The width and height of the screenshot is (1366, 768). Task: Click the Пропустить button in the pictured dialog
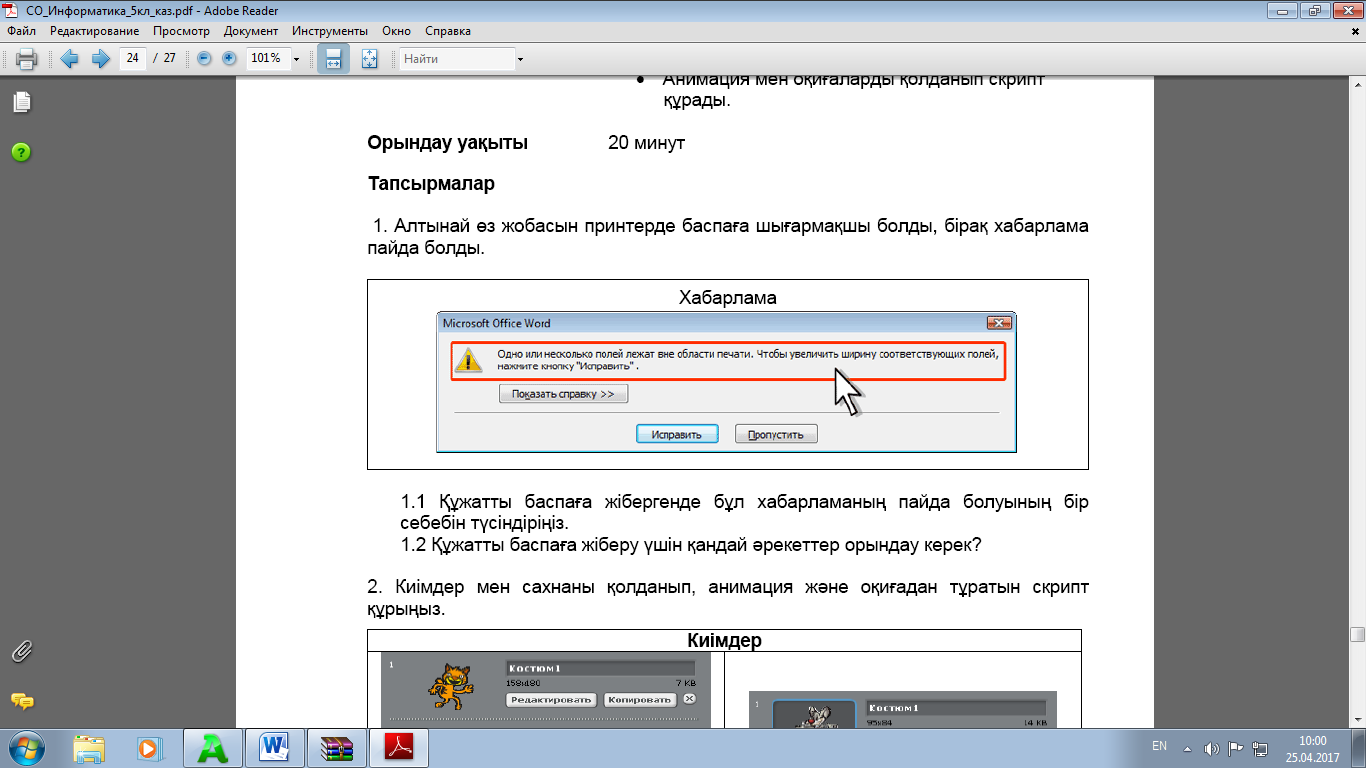click(776, 434)
